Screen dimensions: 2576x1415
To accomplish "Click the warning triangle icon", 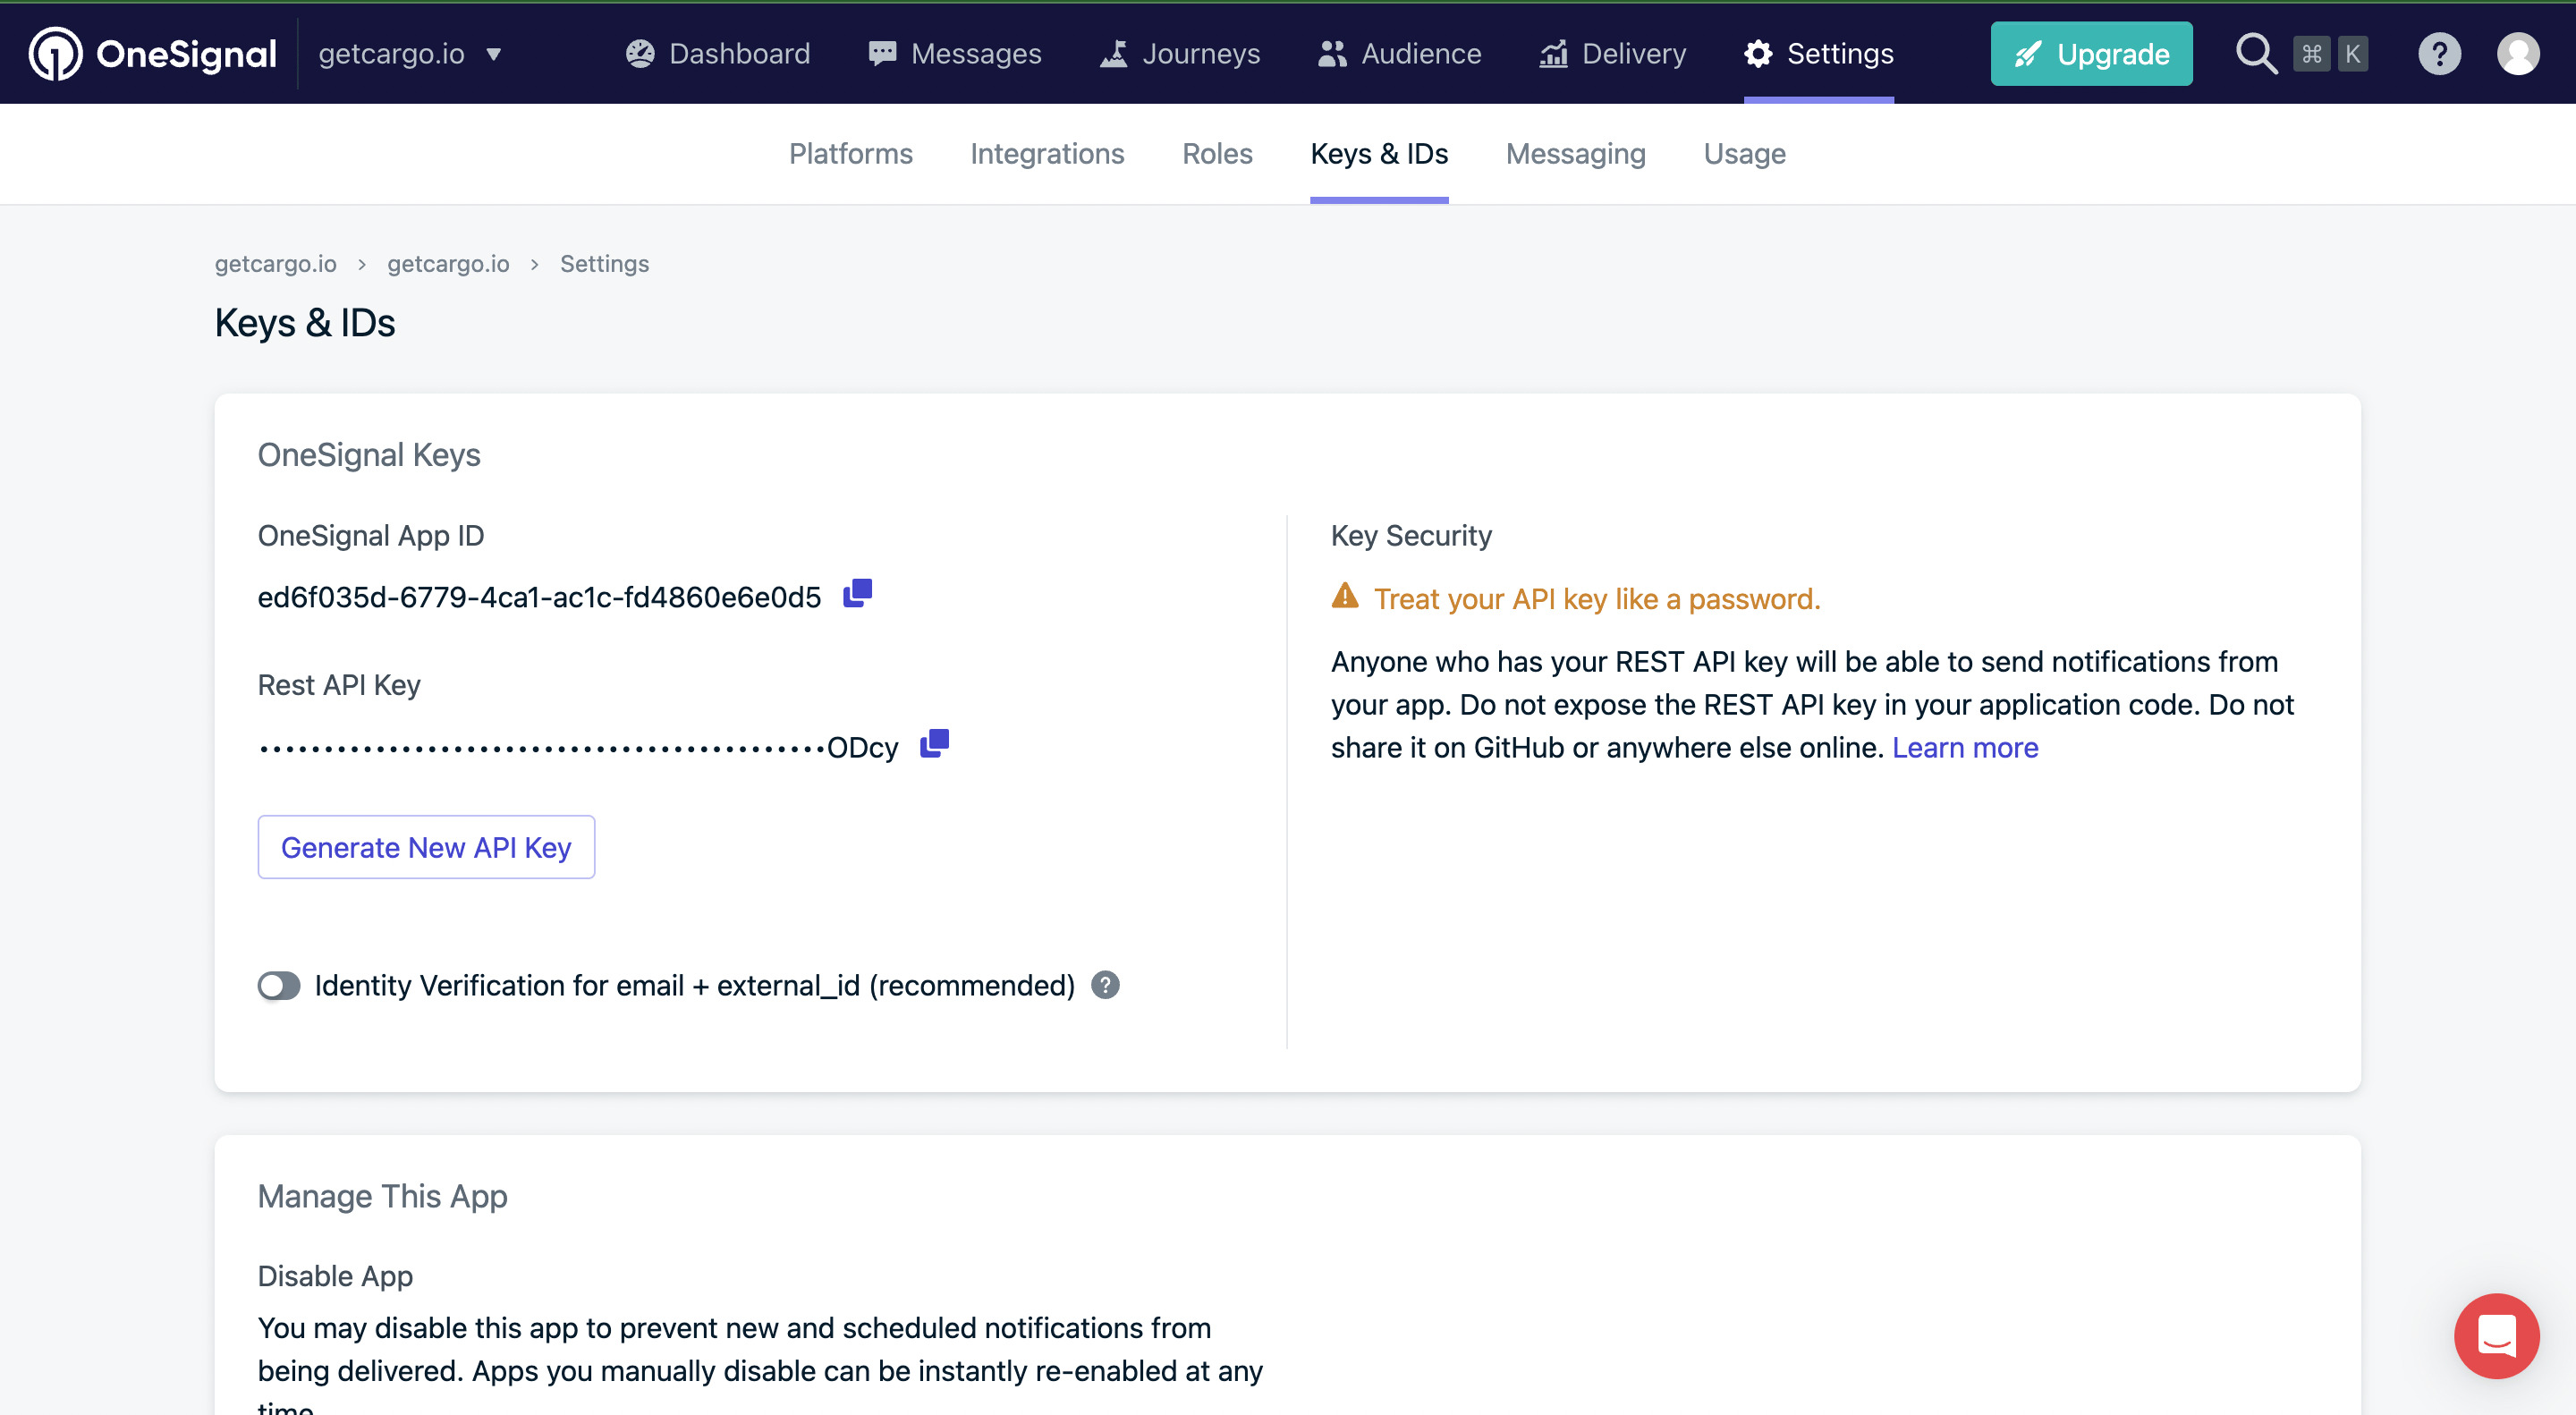I will 1345,596.
